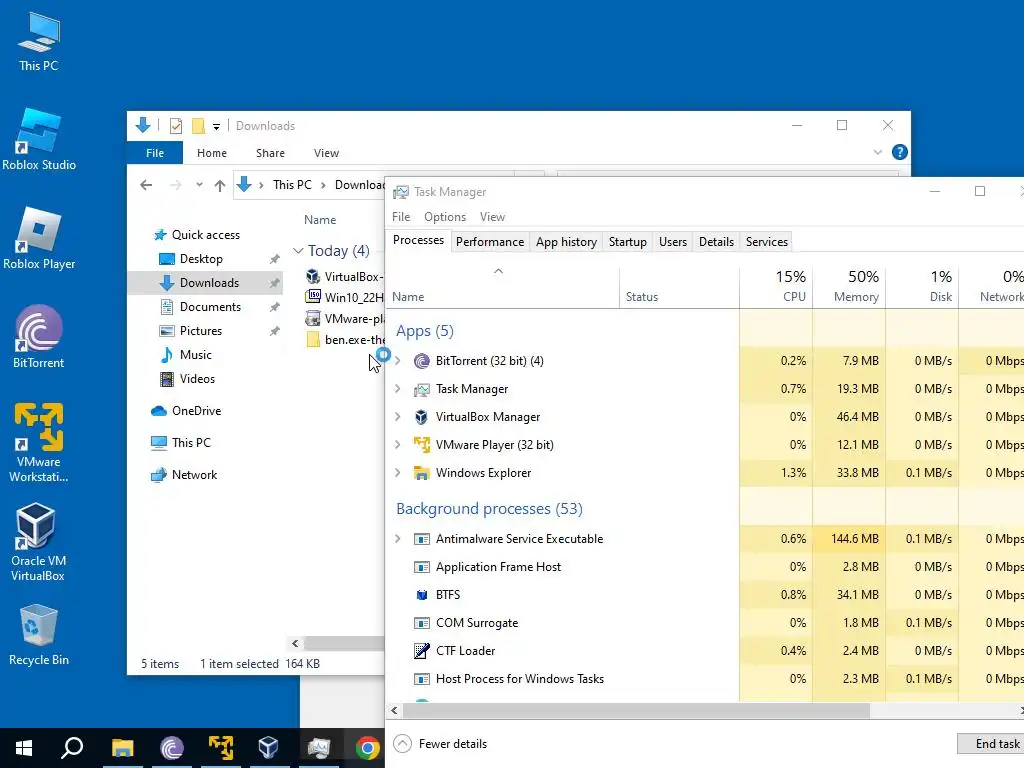Screen dimensions: 1024x768
Task: Select OneDrive in navigation pane
Action: pos(196,411)
